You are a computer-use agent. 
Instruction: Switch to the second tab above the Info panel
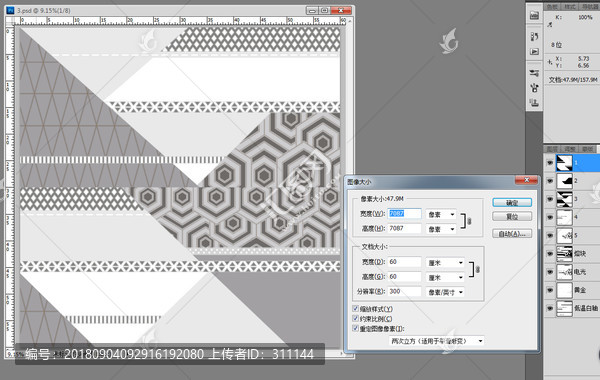(570, 7)
